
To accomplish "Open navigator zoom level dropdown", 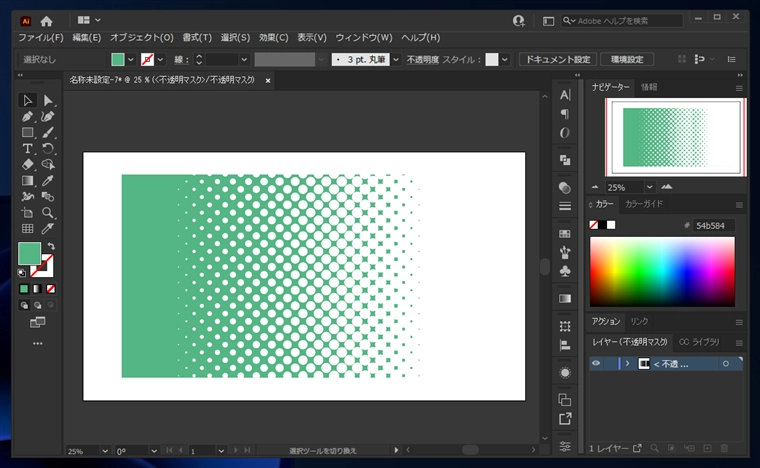I will pos(649,187).
